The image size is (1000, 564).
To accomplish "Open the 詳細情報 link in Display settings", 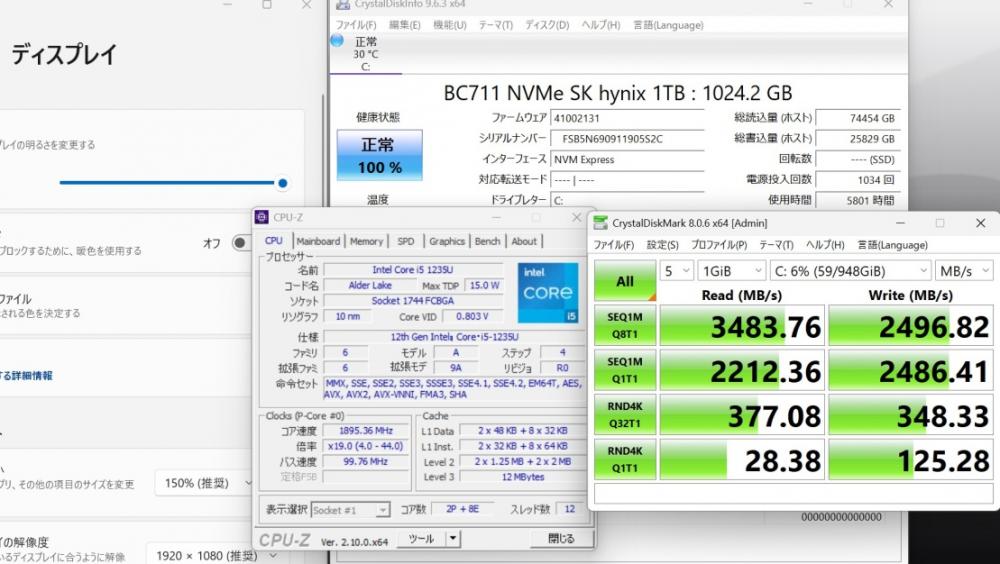I will click(26, 376).
